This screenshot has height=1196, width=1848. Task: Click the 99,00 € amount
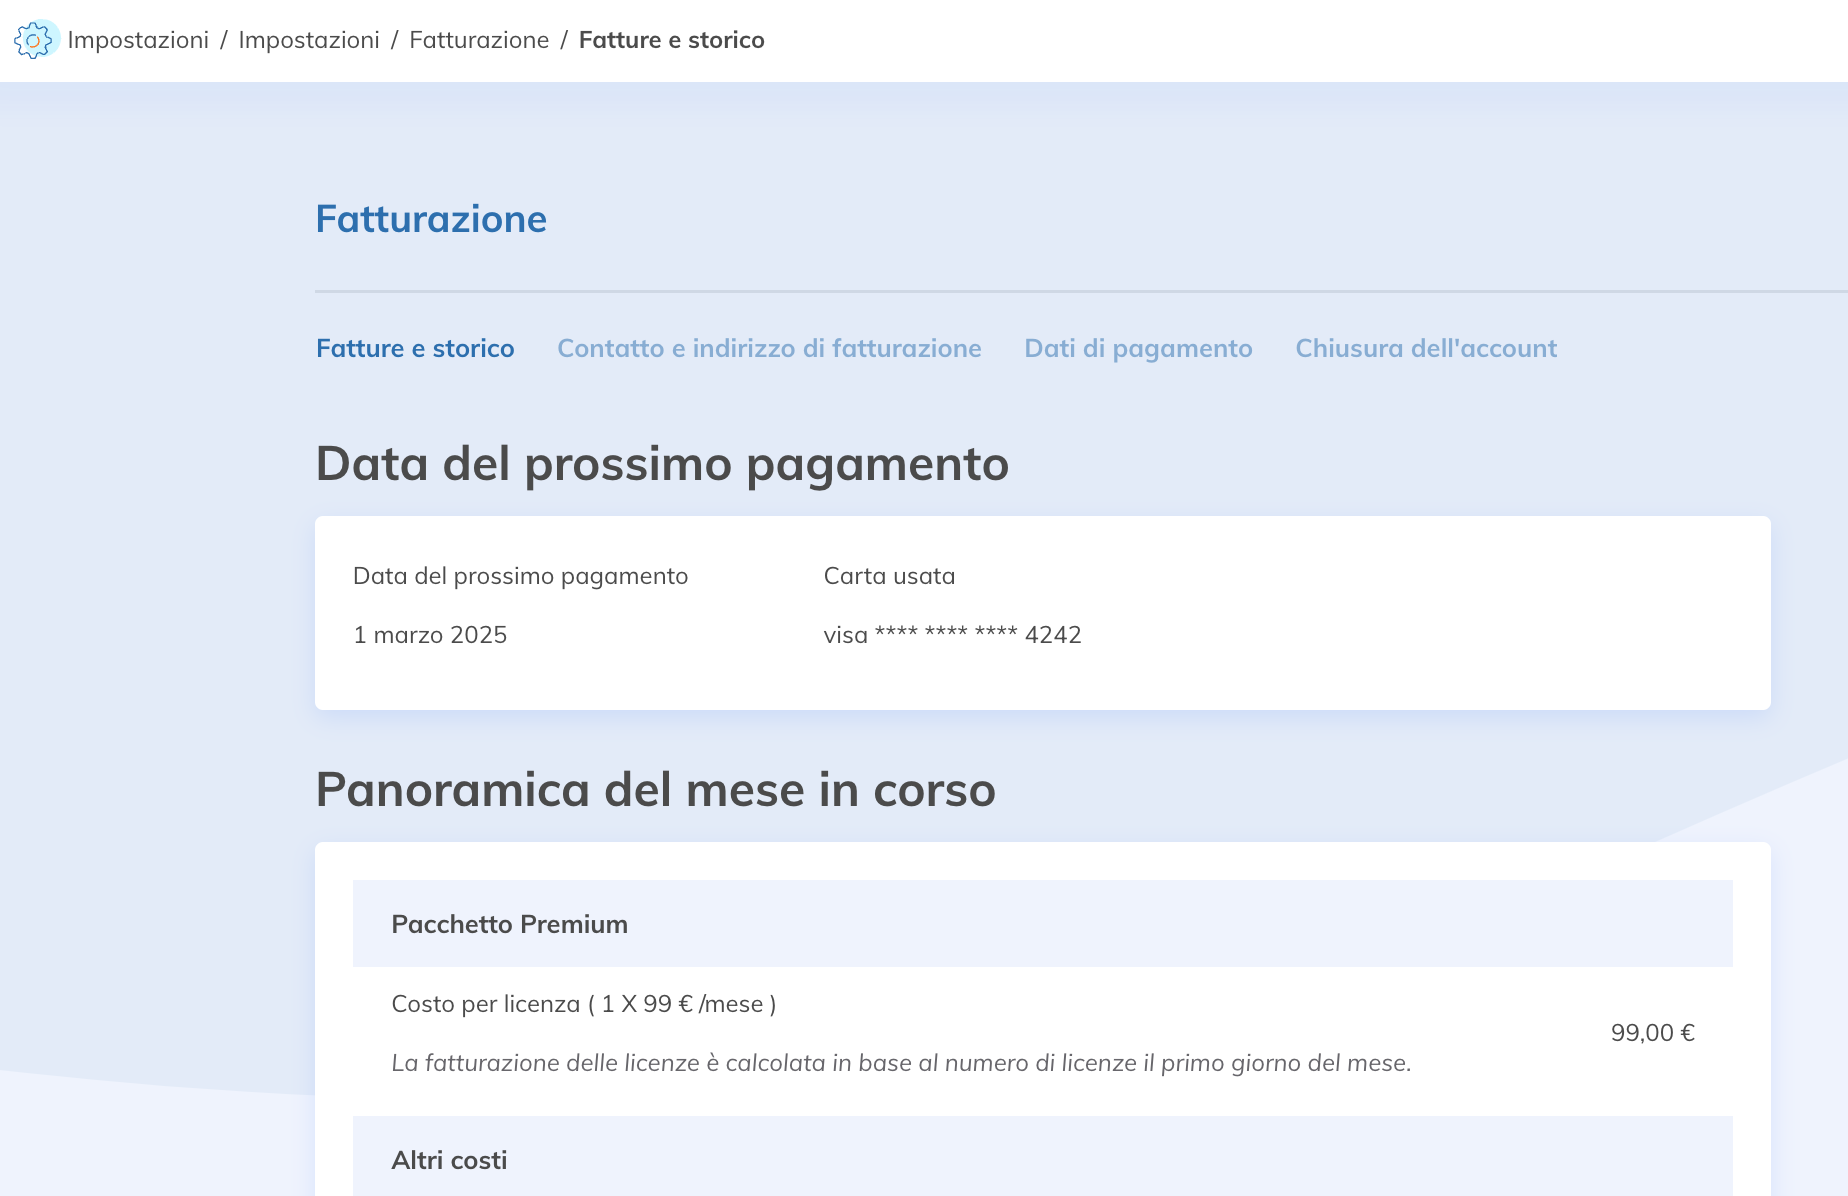click(x=1652, y=1033)
